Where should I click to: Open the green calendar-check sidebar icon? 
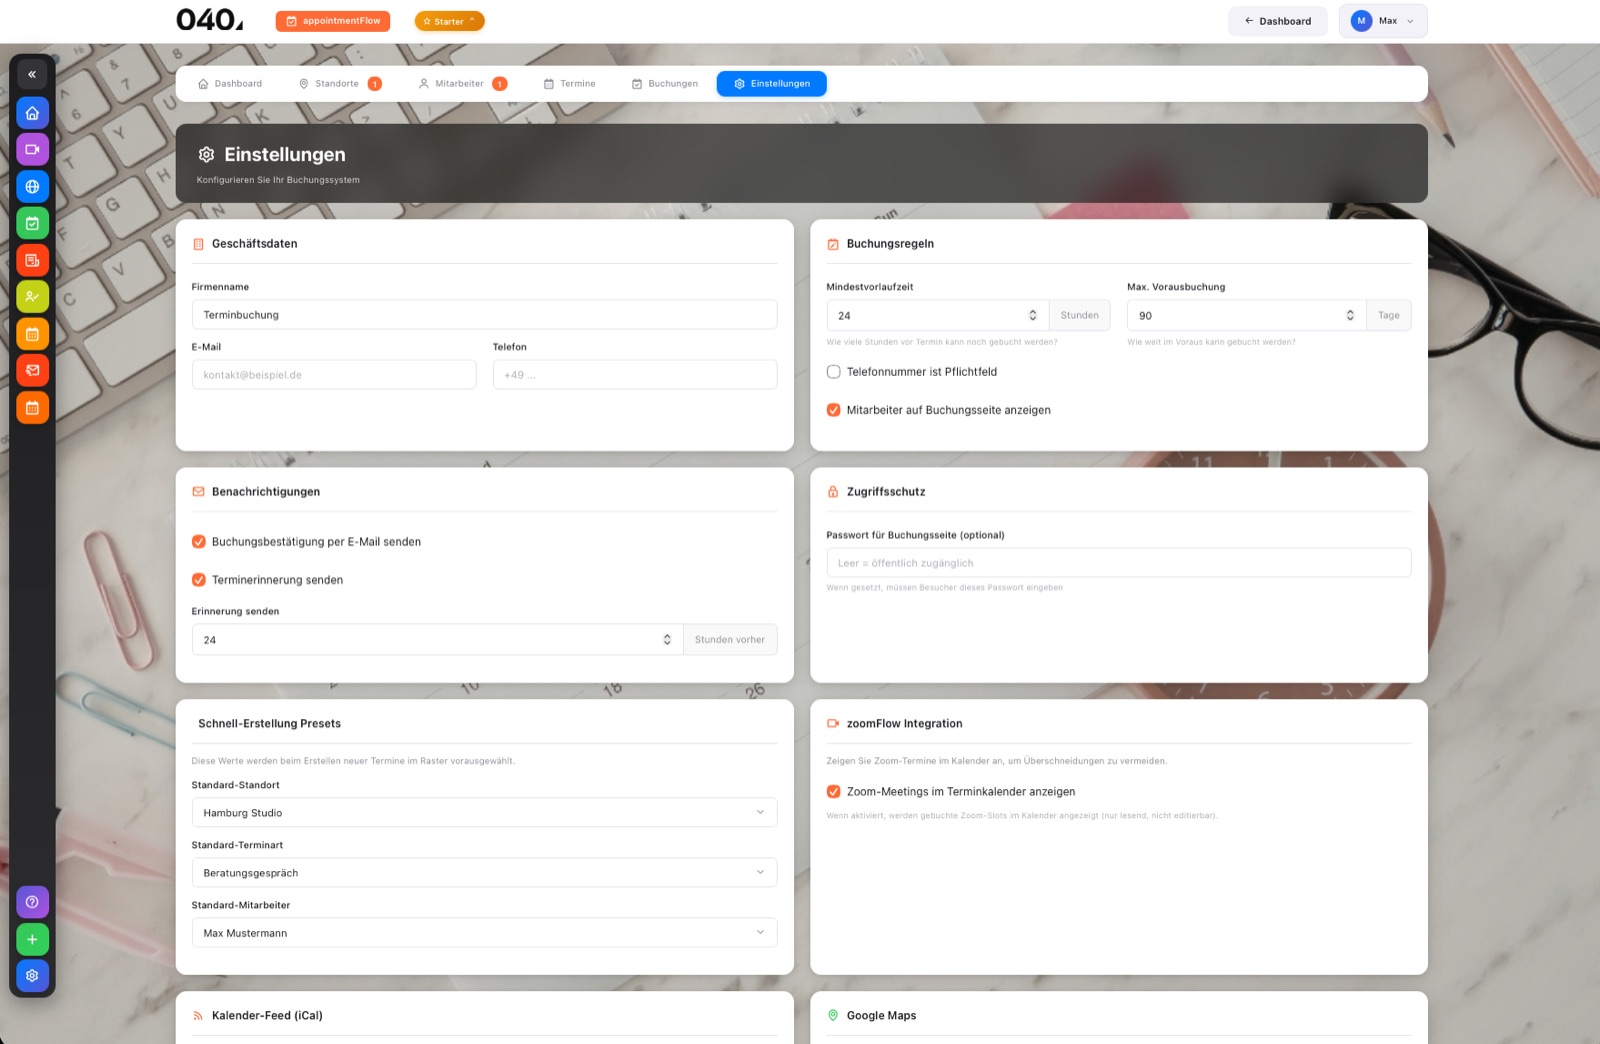[32, 224]
